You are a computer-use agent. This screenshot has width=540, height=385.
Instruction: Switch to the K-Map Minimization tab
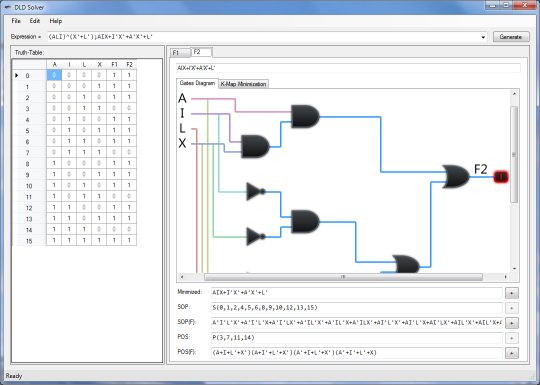(243, 84)
